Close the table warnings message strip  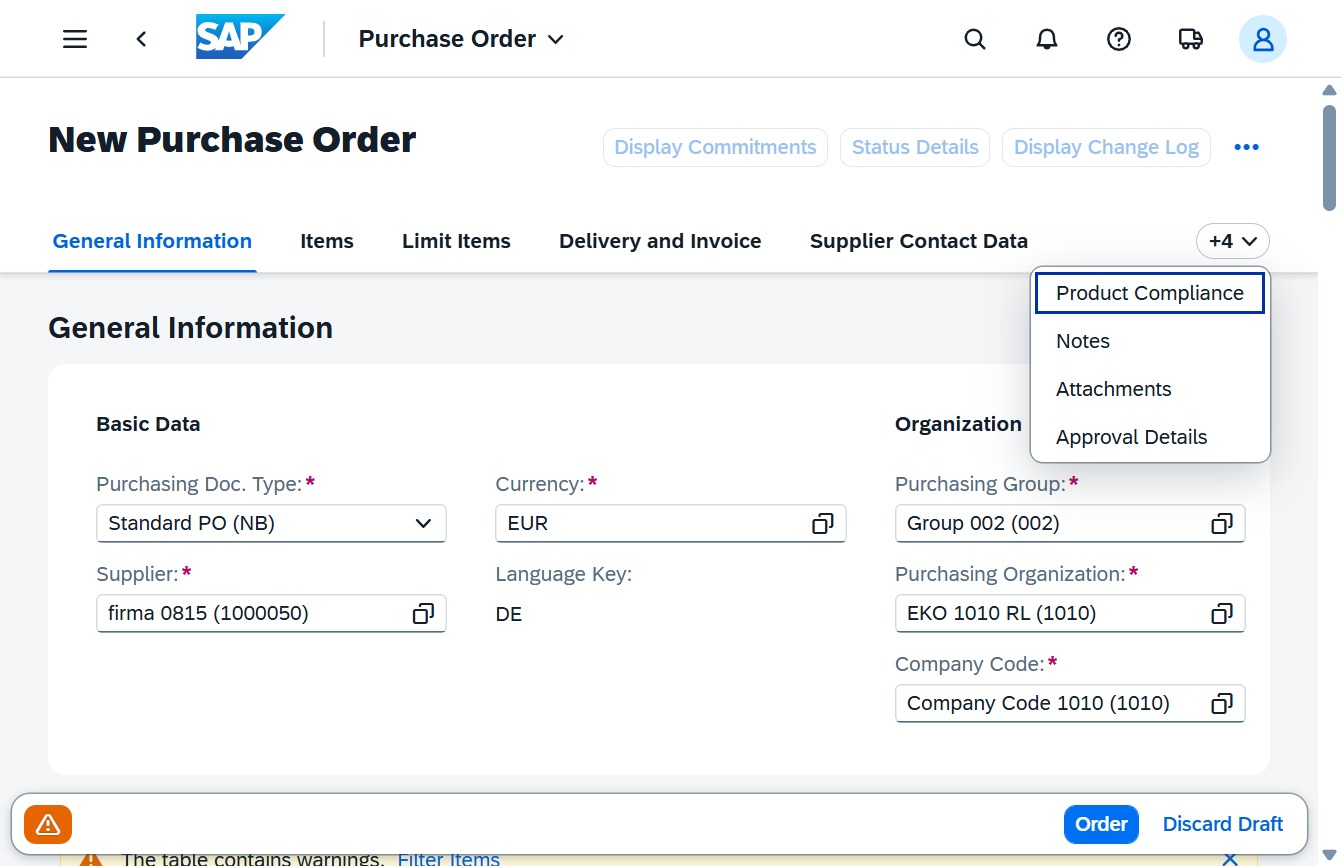pyautogui.click(x=1230, y=858)
